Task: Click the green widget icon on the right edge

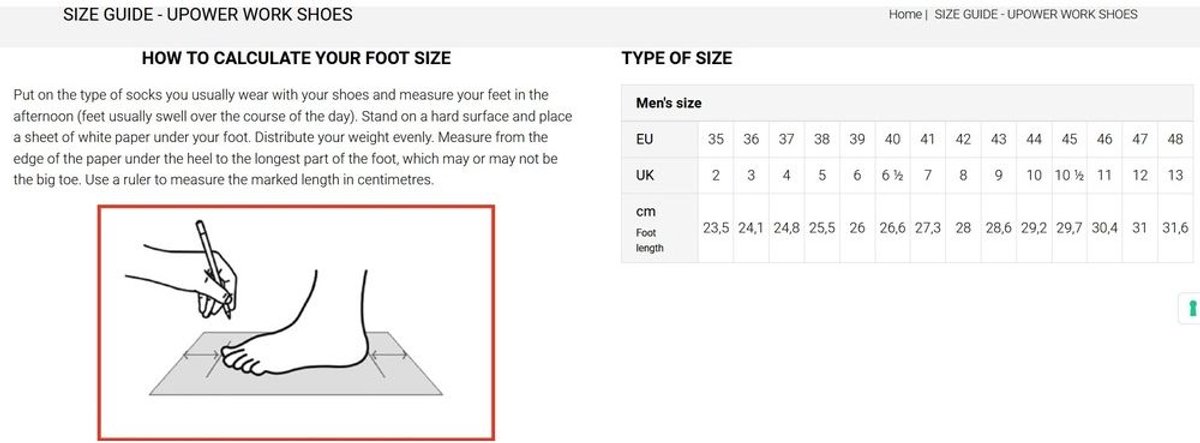Action: point(1190,309)
